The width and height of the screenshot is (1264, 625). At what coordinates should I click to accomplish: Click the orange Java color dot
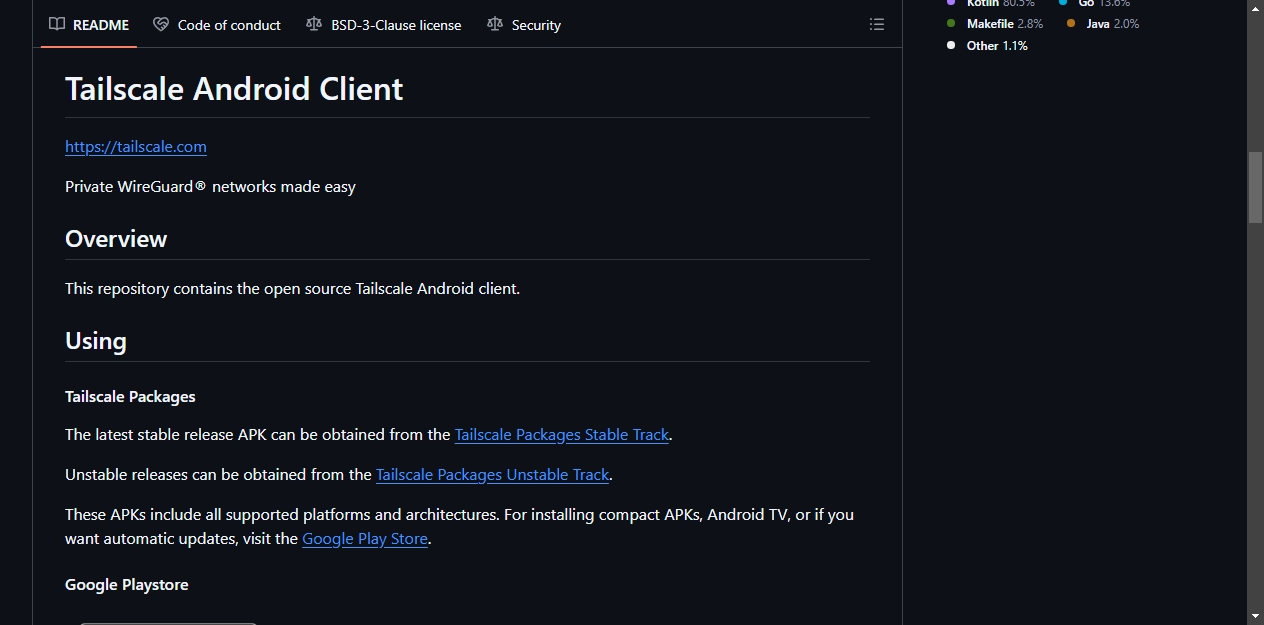click(1071, 24)
